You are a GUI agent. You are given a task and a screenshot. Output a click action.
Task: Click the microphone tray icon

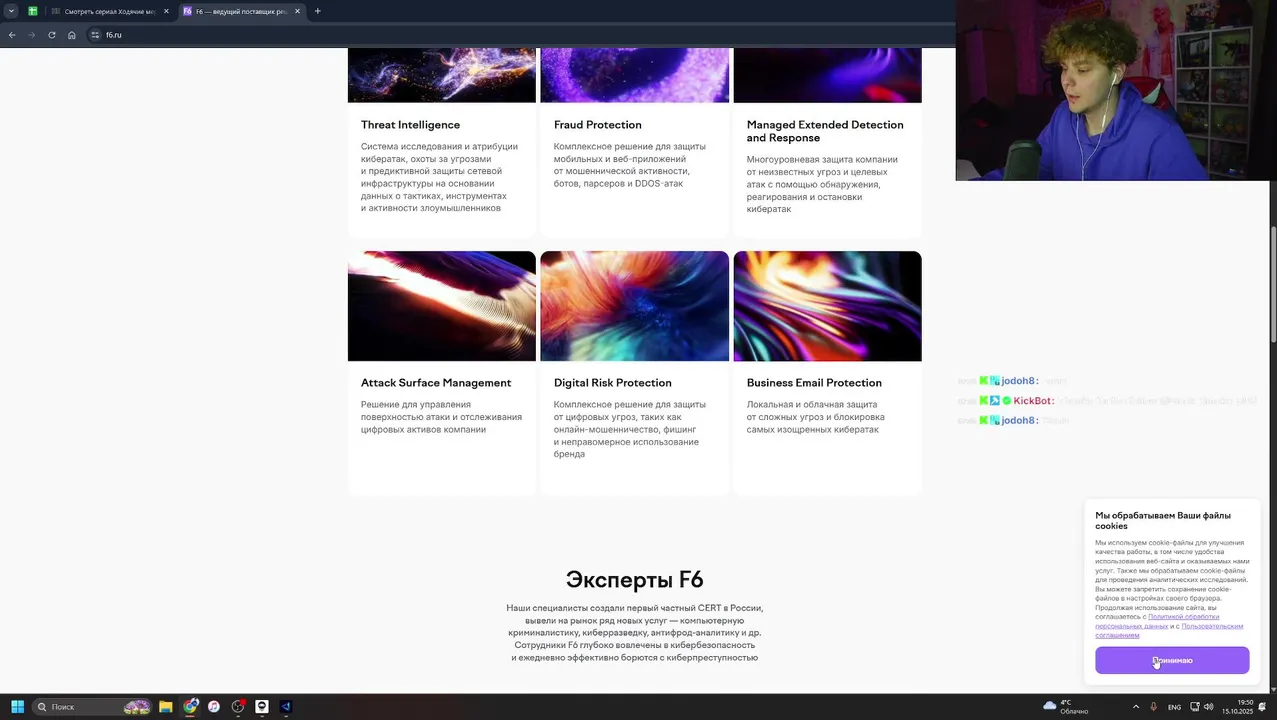pyautogui.click(x=1153, y=707)
